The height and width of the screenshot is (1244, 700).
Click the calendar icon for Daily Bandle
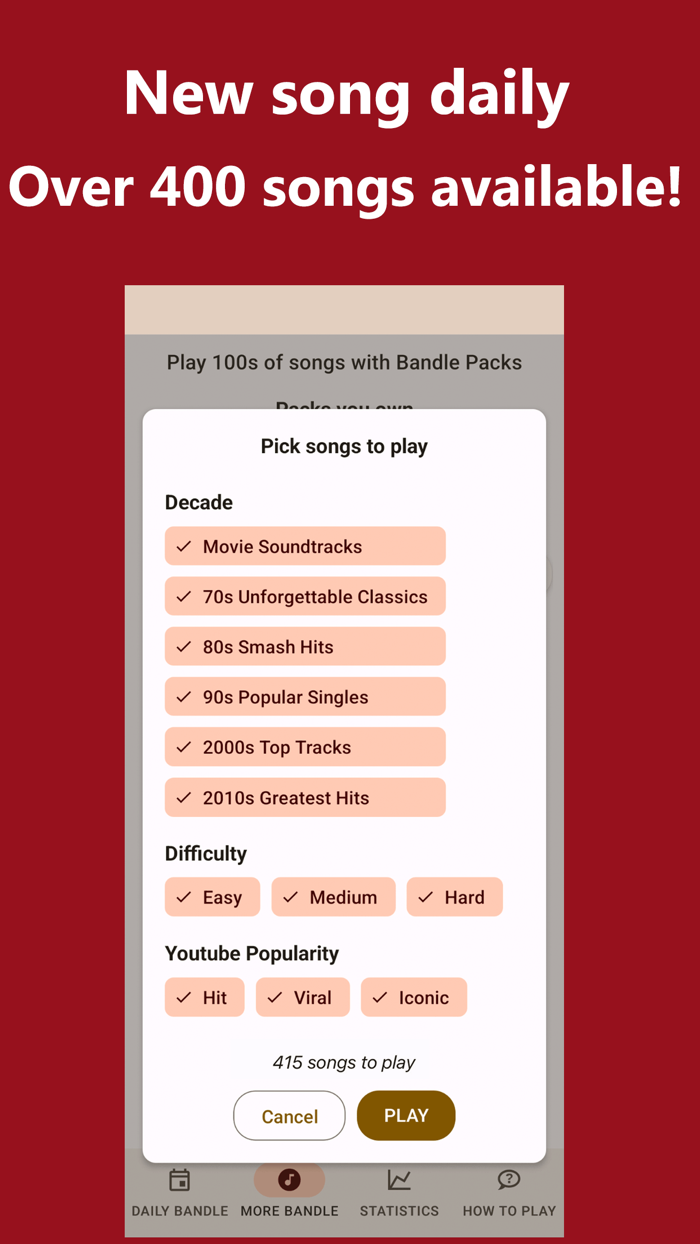[x=179, y=1180]
